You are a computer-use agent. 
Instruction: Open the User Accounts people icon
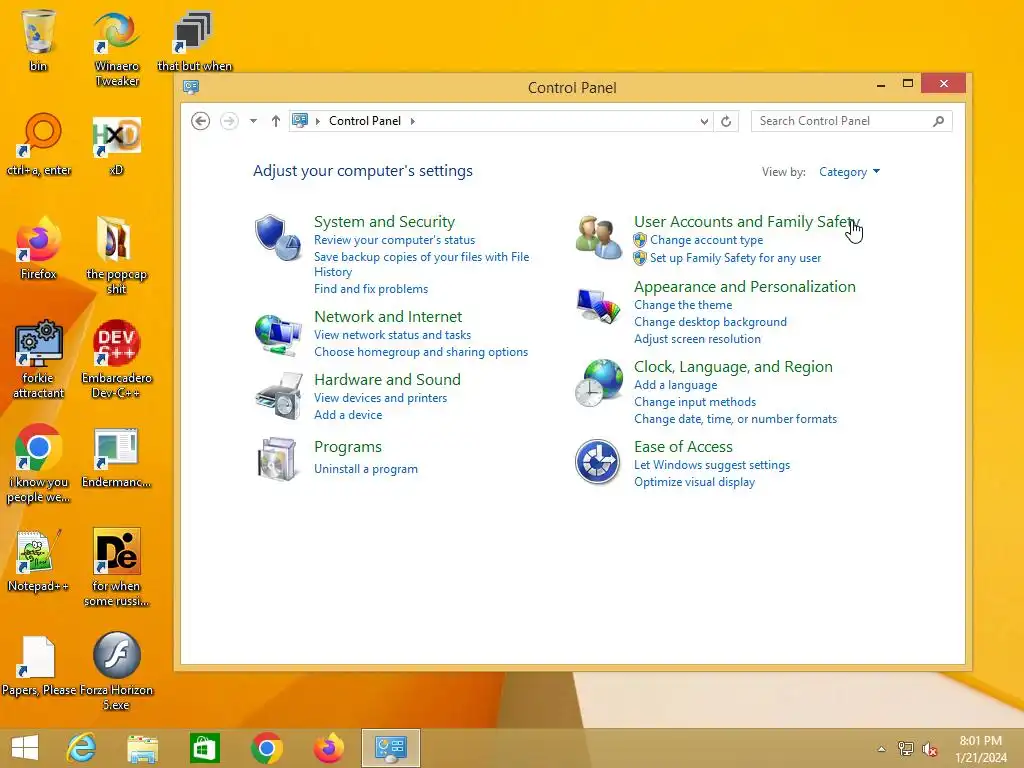coord(598,237)
